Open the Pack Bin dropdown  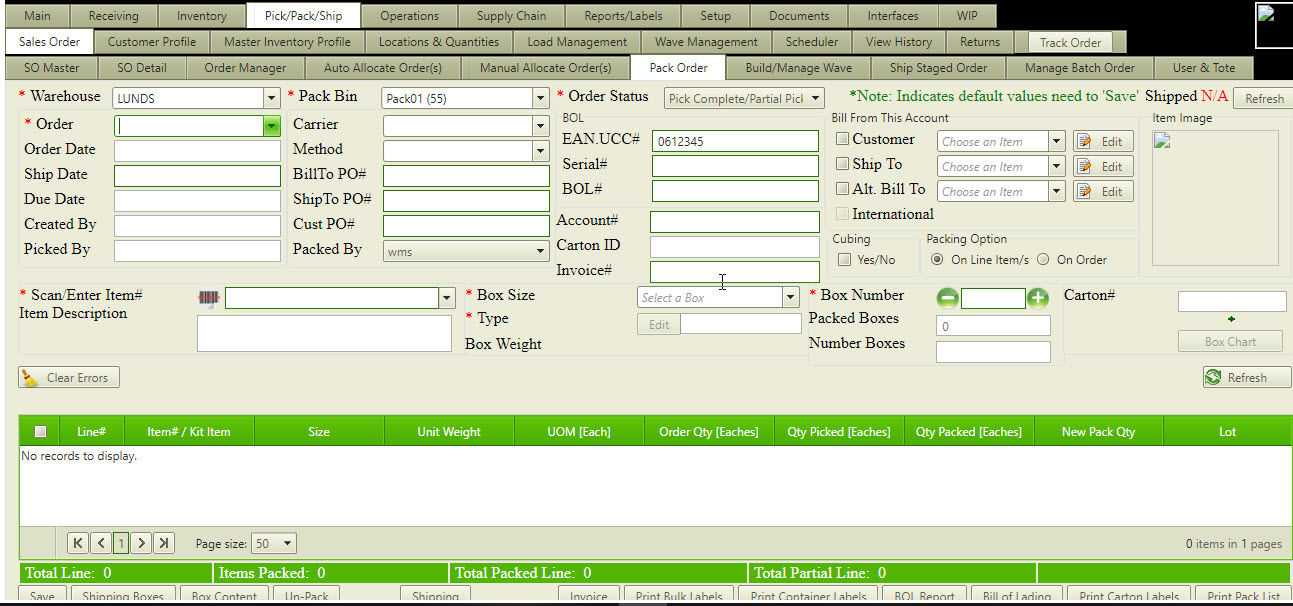pyautogui.click(x=541, y=98)
